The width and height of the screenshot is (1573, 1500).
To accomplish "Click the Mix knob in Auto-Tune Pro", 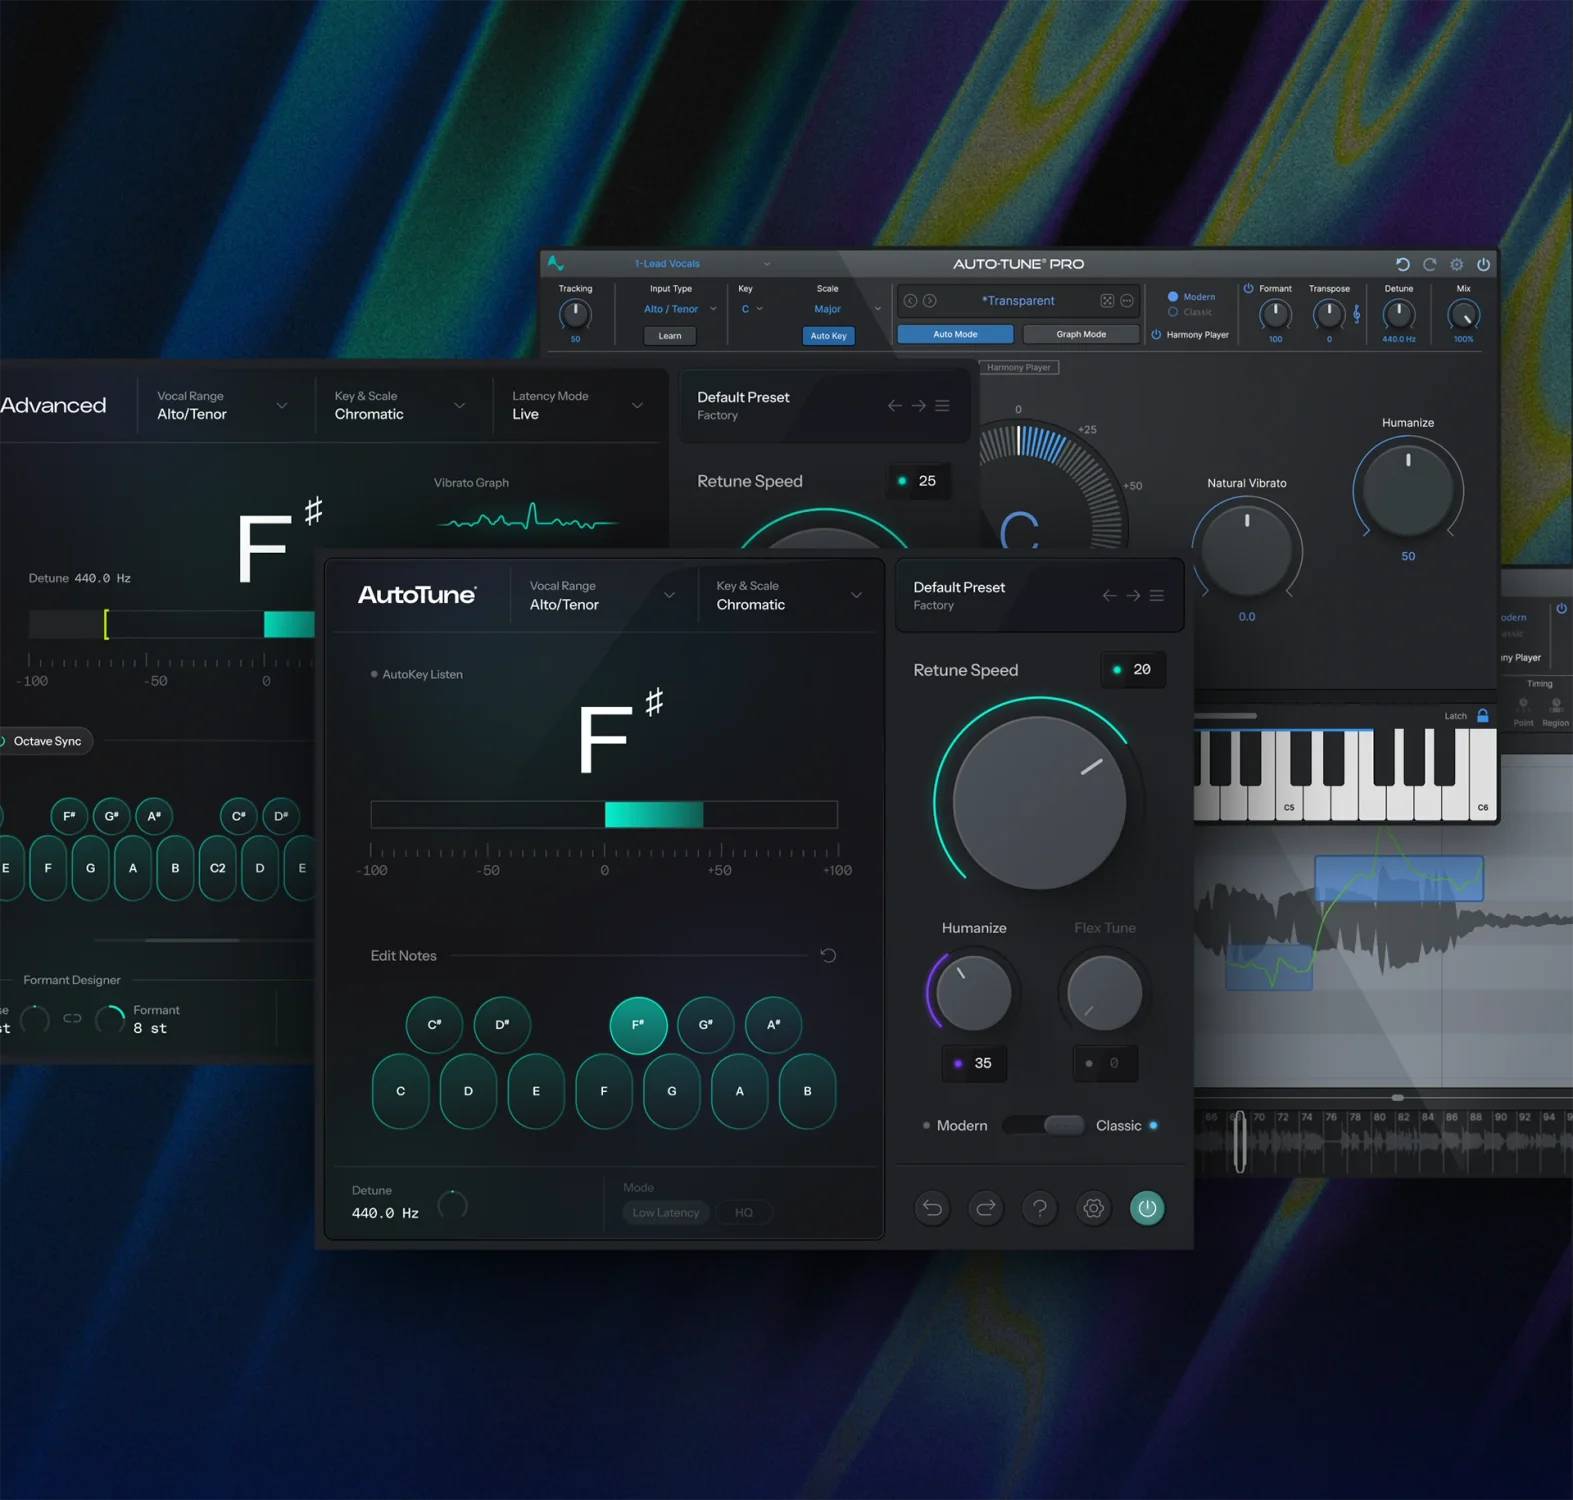I will (x=1463, y=315).
